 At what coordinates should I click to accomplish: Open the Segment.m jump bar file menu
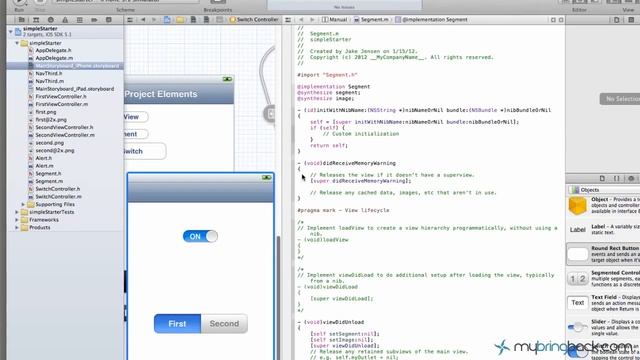pos(371,20)
